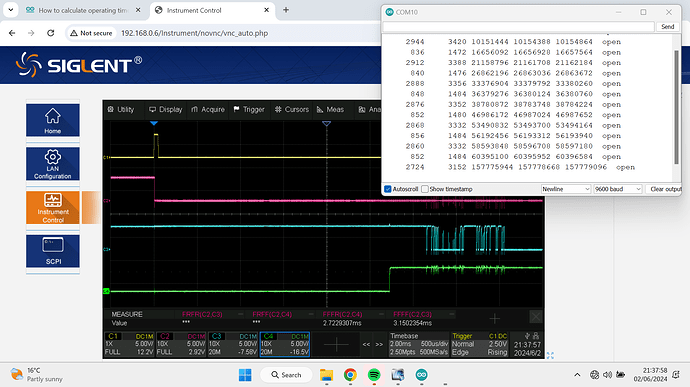Select the C3 channel box

pyautogui.click(x=233, y=344)
